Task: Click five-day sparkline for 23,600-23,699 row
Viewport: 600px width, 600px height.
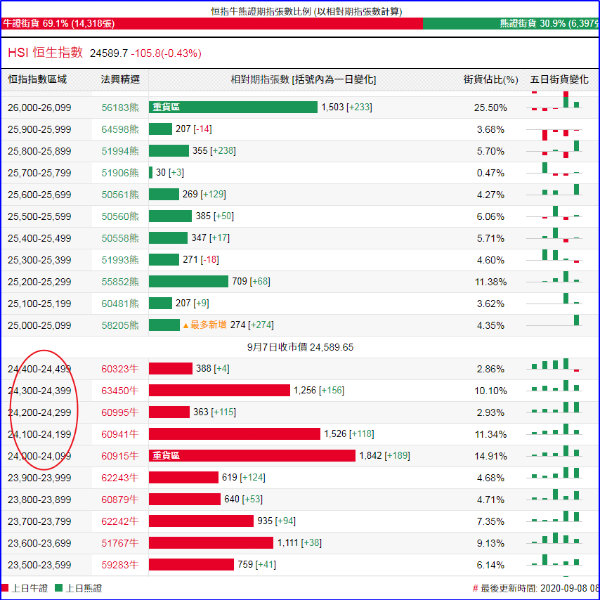Action: pyautogui.click(x=555, y=538)
